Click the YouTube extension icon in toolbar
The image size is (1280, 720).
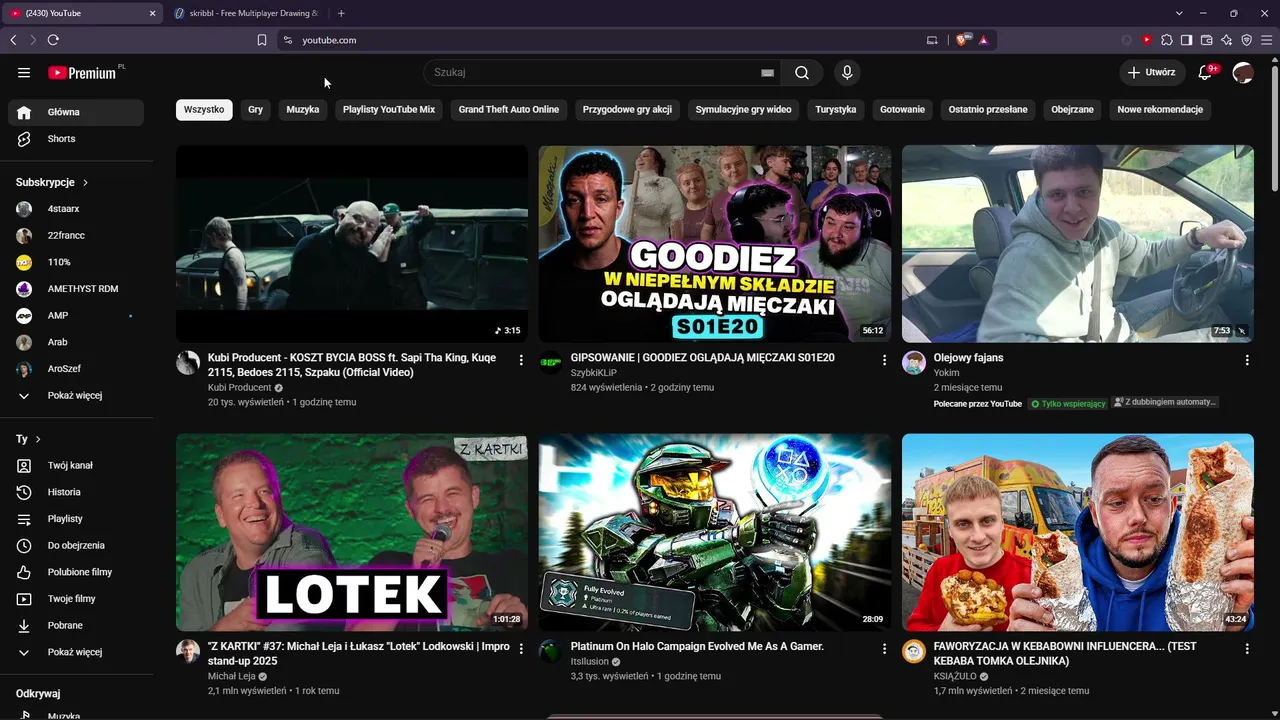click(1146, 40)
